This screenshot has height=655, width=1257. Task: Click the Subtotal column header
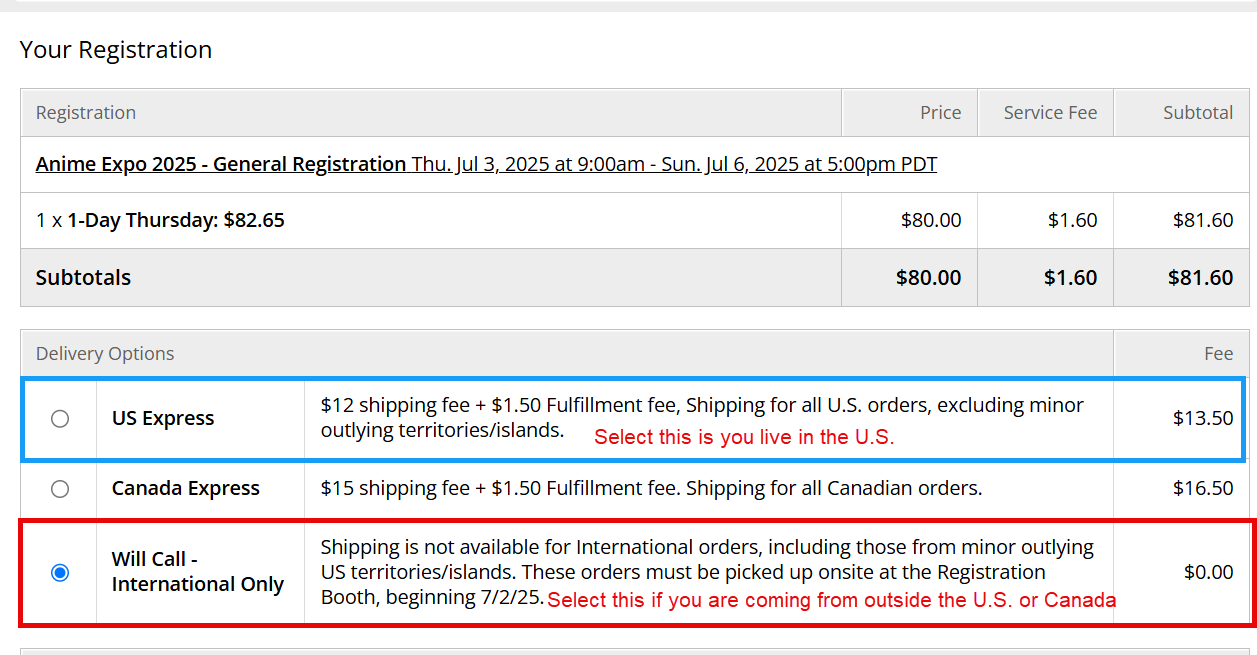coord(1197,113)
